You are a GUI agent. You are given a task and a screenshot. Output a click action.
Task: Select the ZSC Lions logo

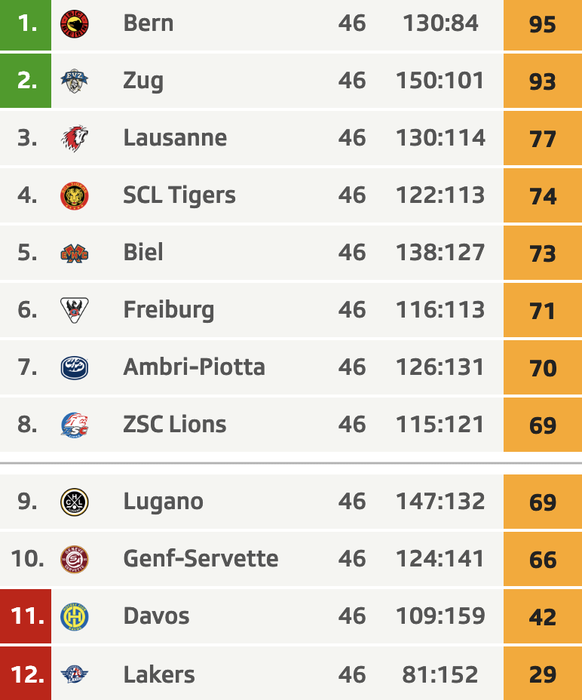pyautogui.click(x=74, y=425)
